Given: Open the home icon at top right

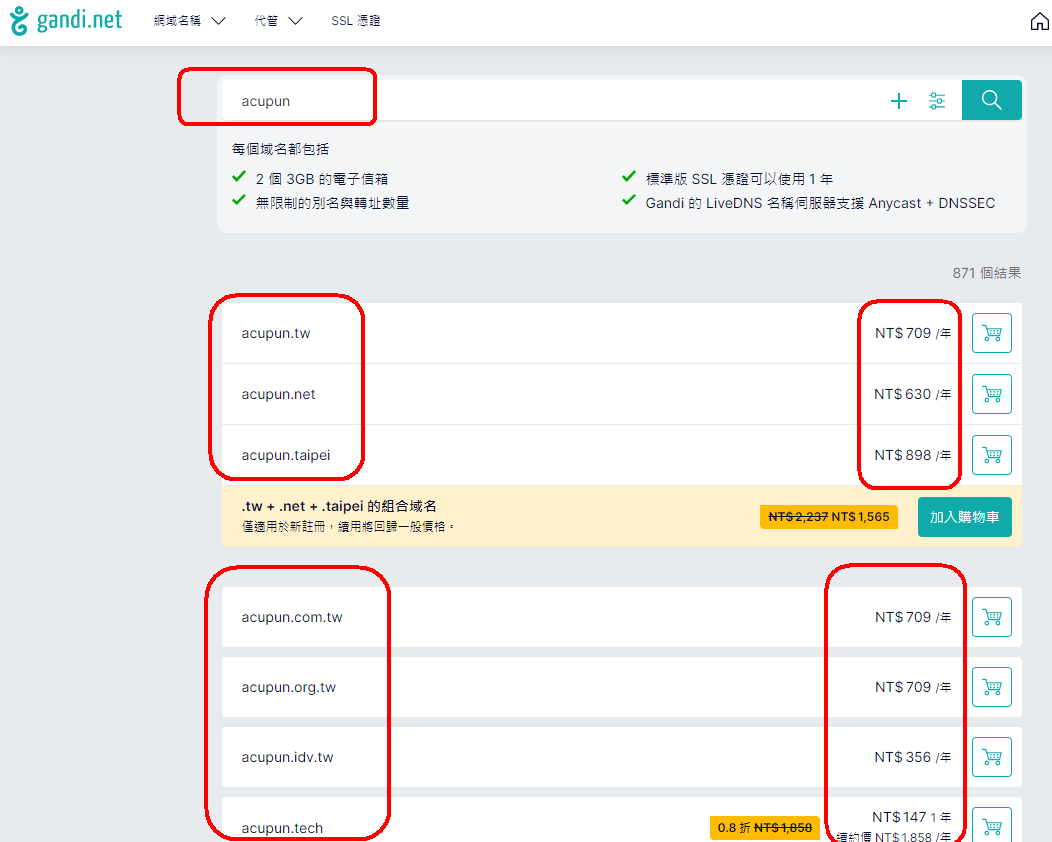Looking at the screenshot, I should pyautogui.click(x=1039, y=21).
